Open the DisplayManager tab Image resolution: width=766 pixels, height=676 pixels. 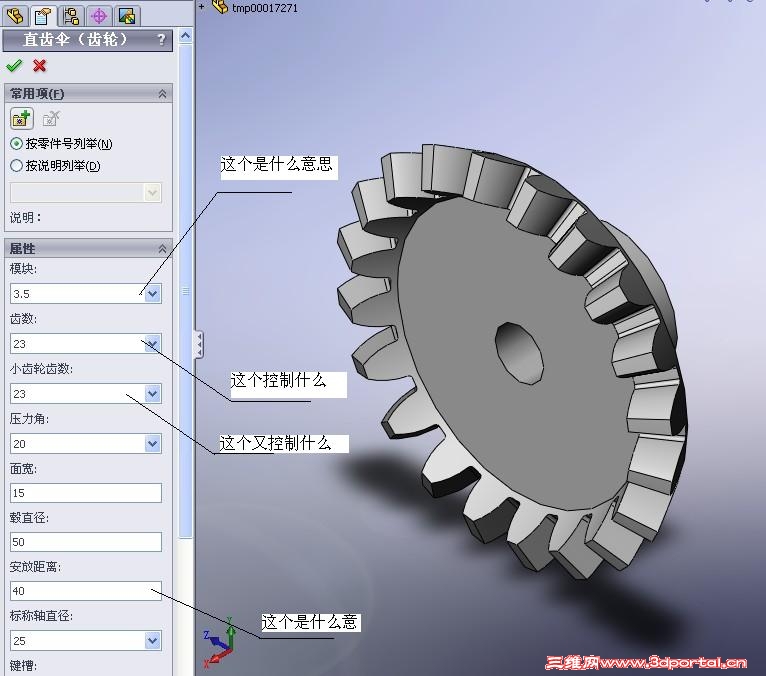[127, 16]
